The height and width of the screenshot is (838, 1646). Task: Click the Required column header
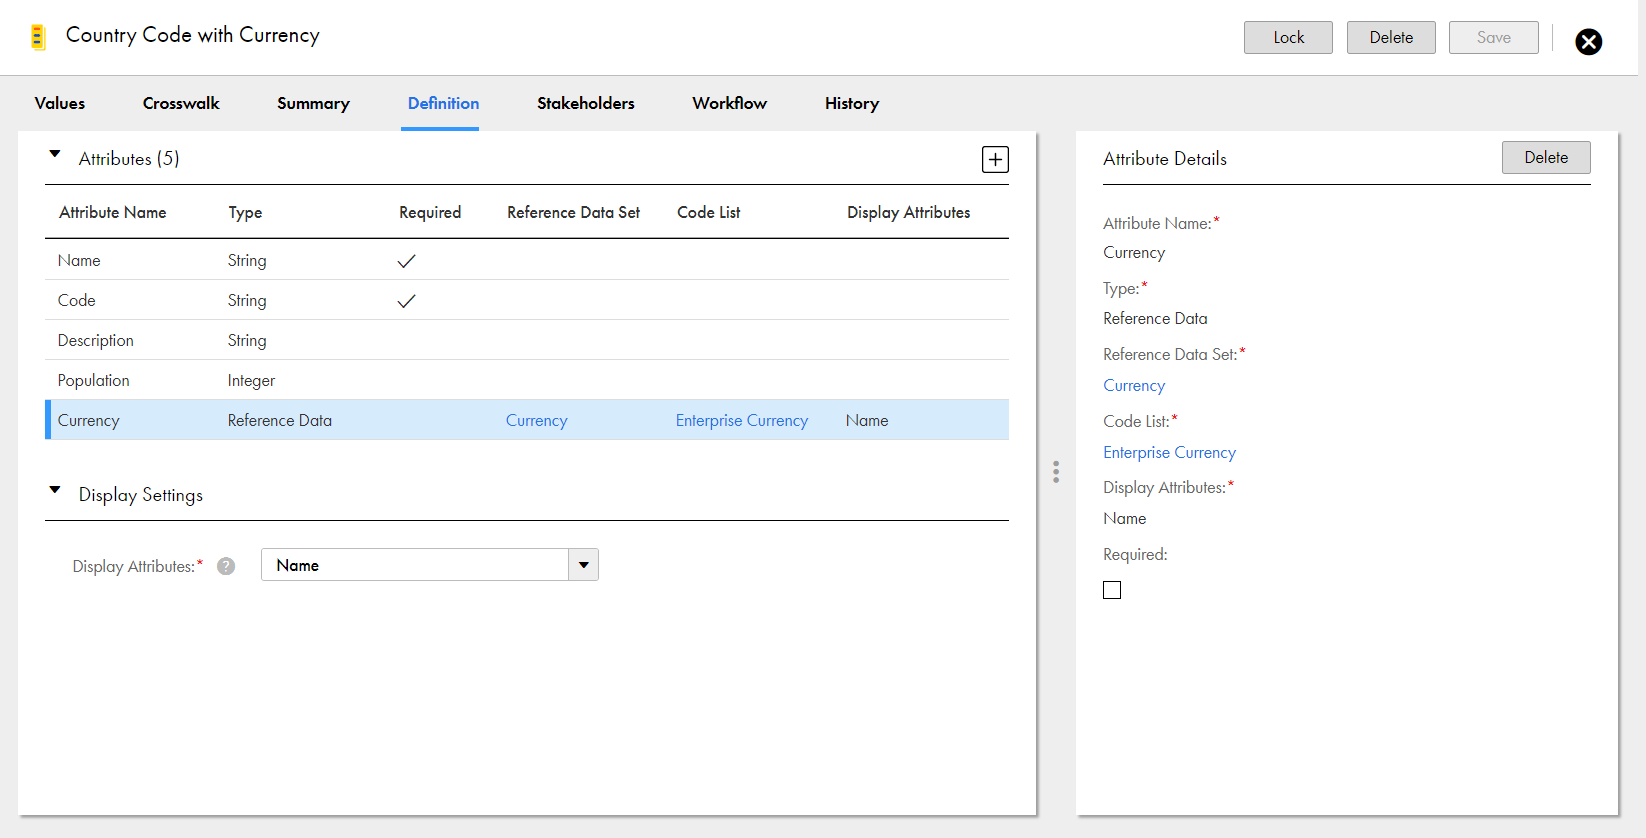(430, 212)
